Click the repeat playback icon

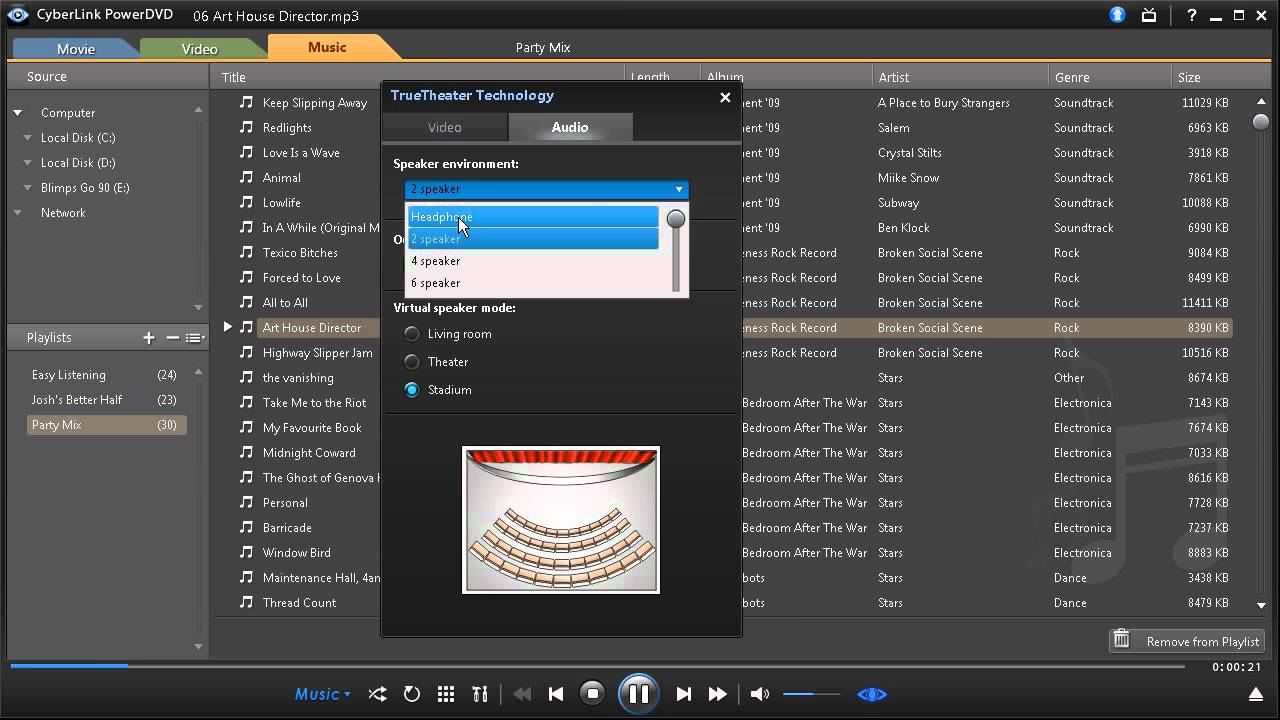click(x=411, y=694)
